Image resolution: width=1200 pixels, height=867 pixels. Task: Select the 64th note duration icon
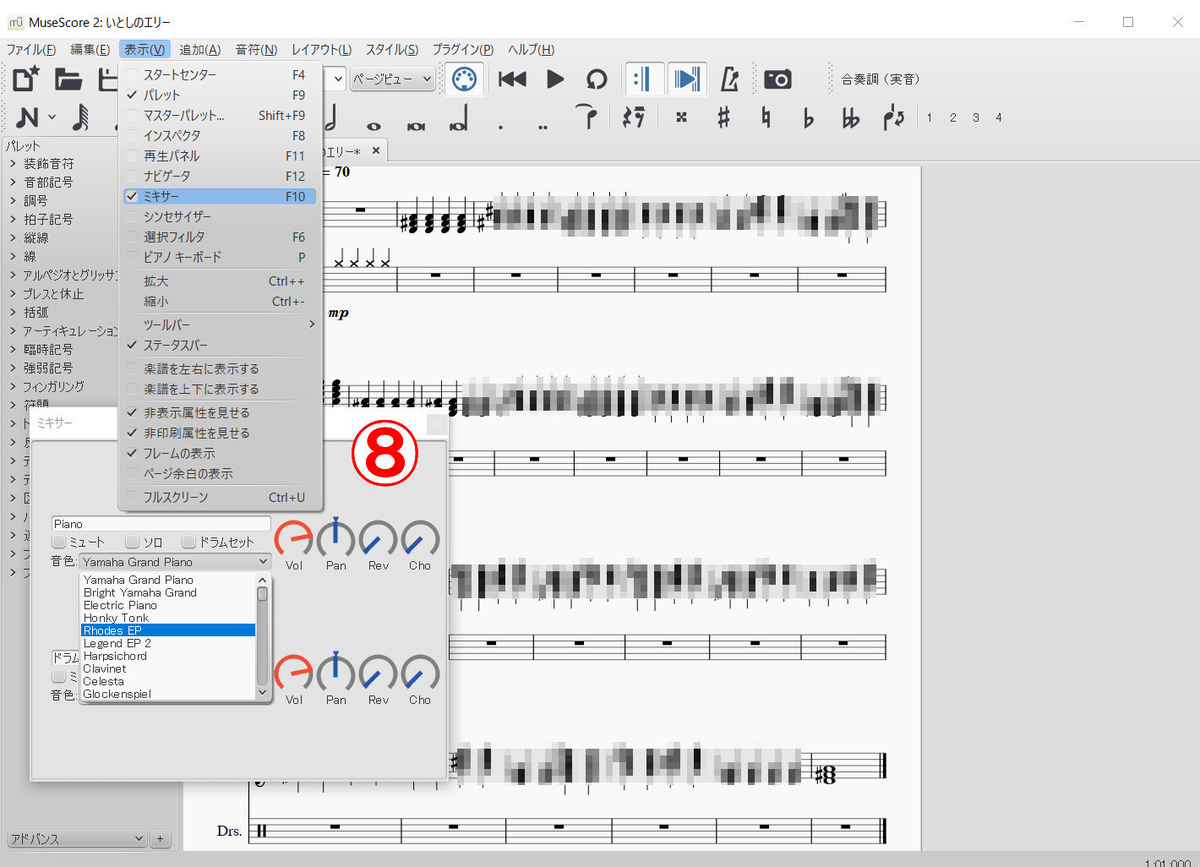coord(81,117)
